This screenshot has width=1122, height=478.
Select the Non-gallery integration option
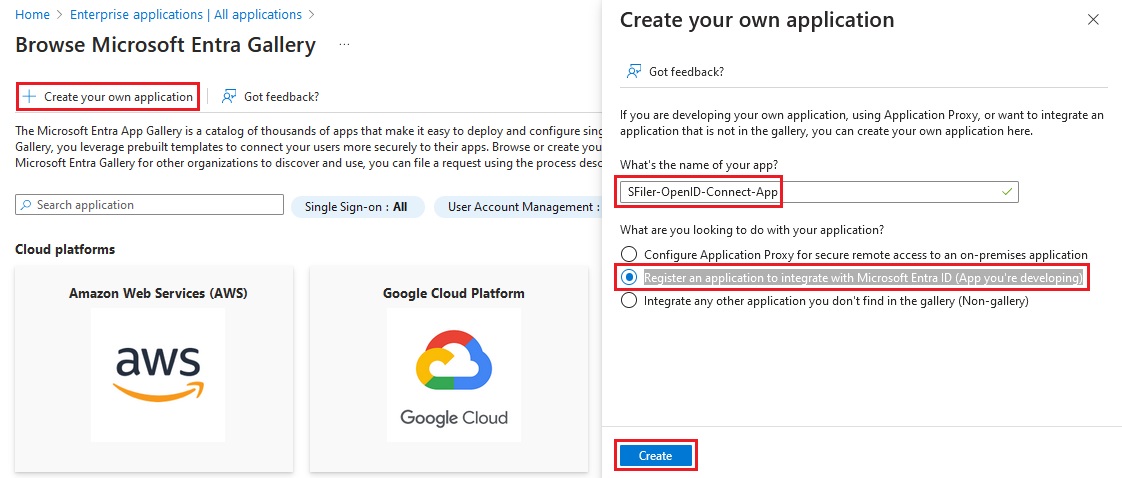click(x=824, y=301)
